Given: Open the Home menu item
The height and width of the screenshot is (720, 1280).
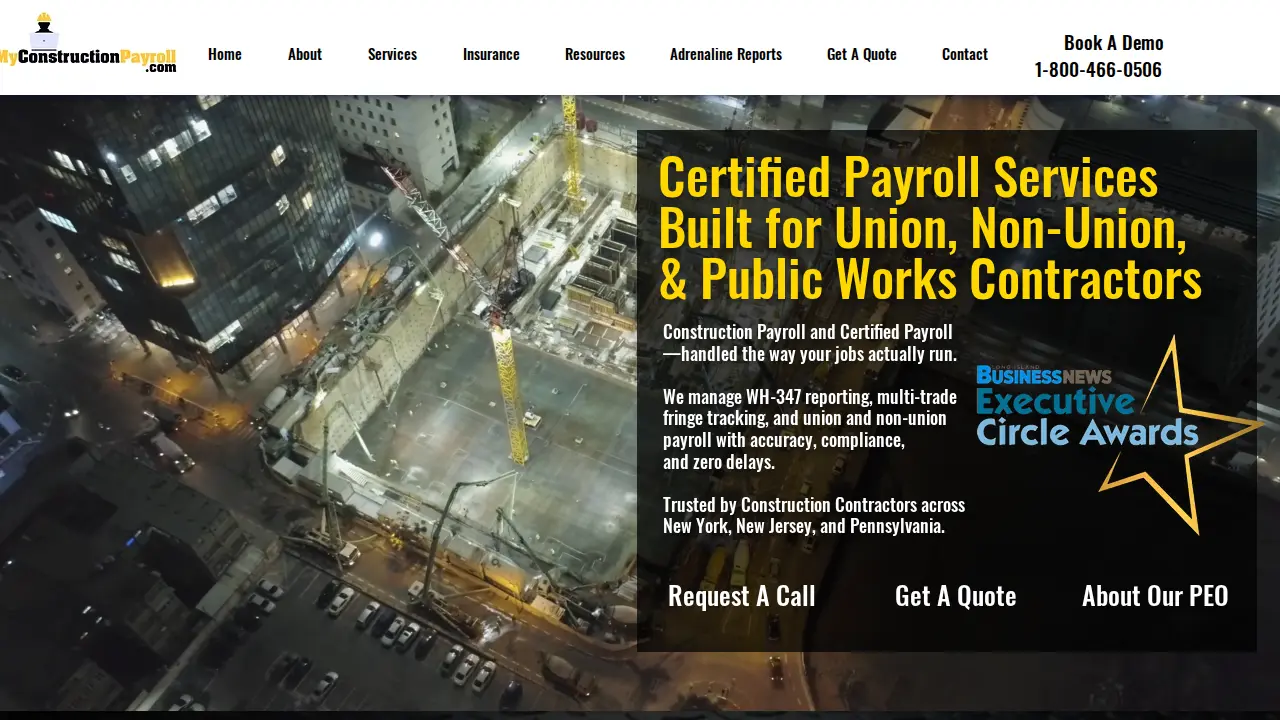Looking at the screenshot, I should (225, 54).
